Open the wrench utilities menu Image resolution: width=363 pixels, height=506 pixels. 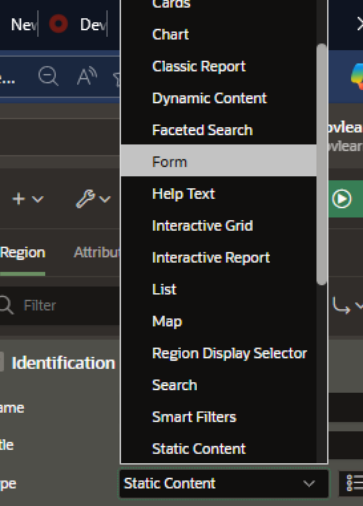click(93, 199)
